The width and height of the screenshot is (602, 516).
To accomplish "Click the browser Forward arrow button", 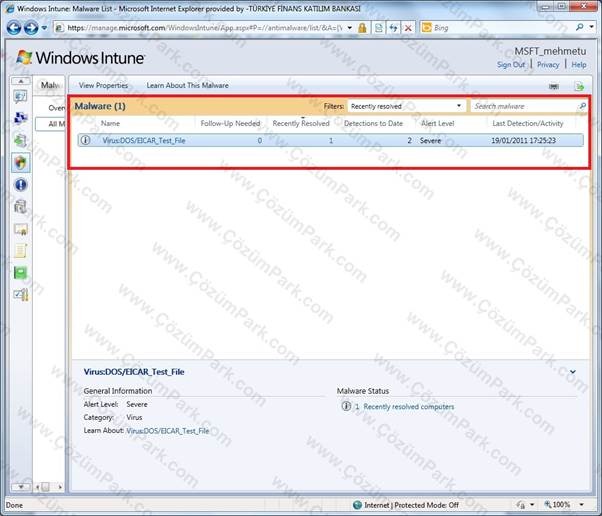I will (31, 28).
